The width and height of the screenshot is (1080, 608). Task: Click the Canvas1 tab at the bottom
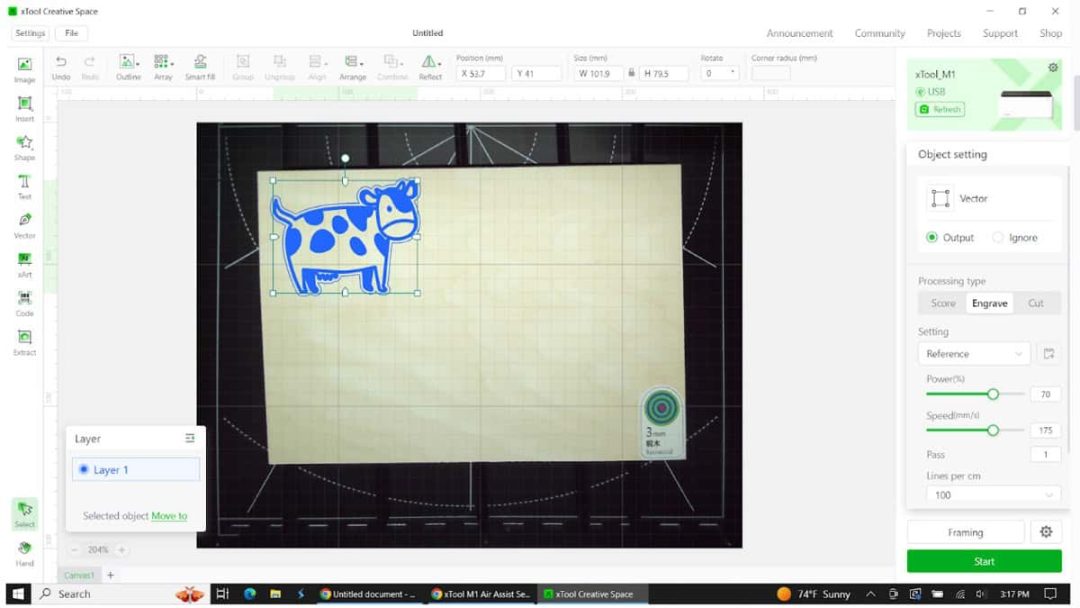[79, 575]
